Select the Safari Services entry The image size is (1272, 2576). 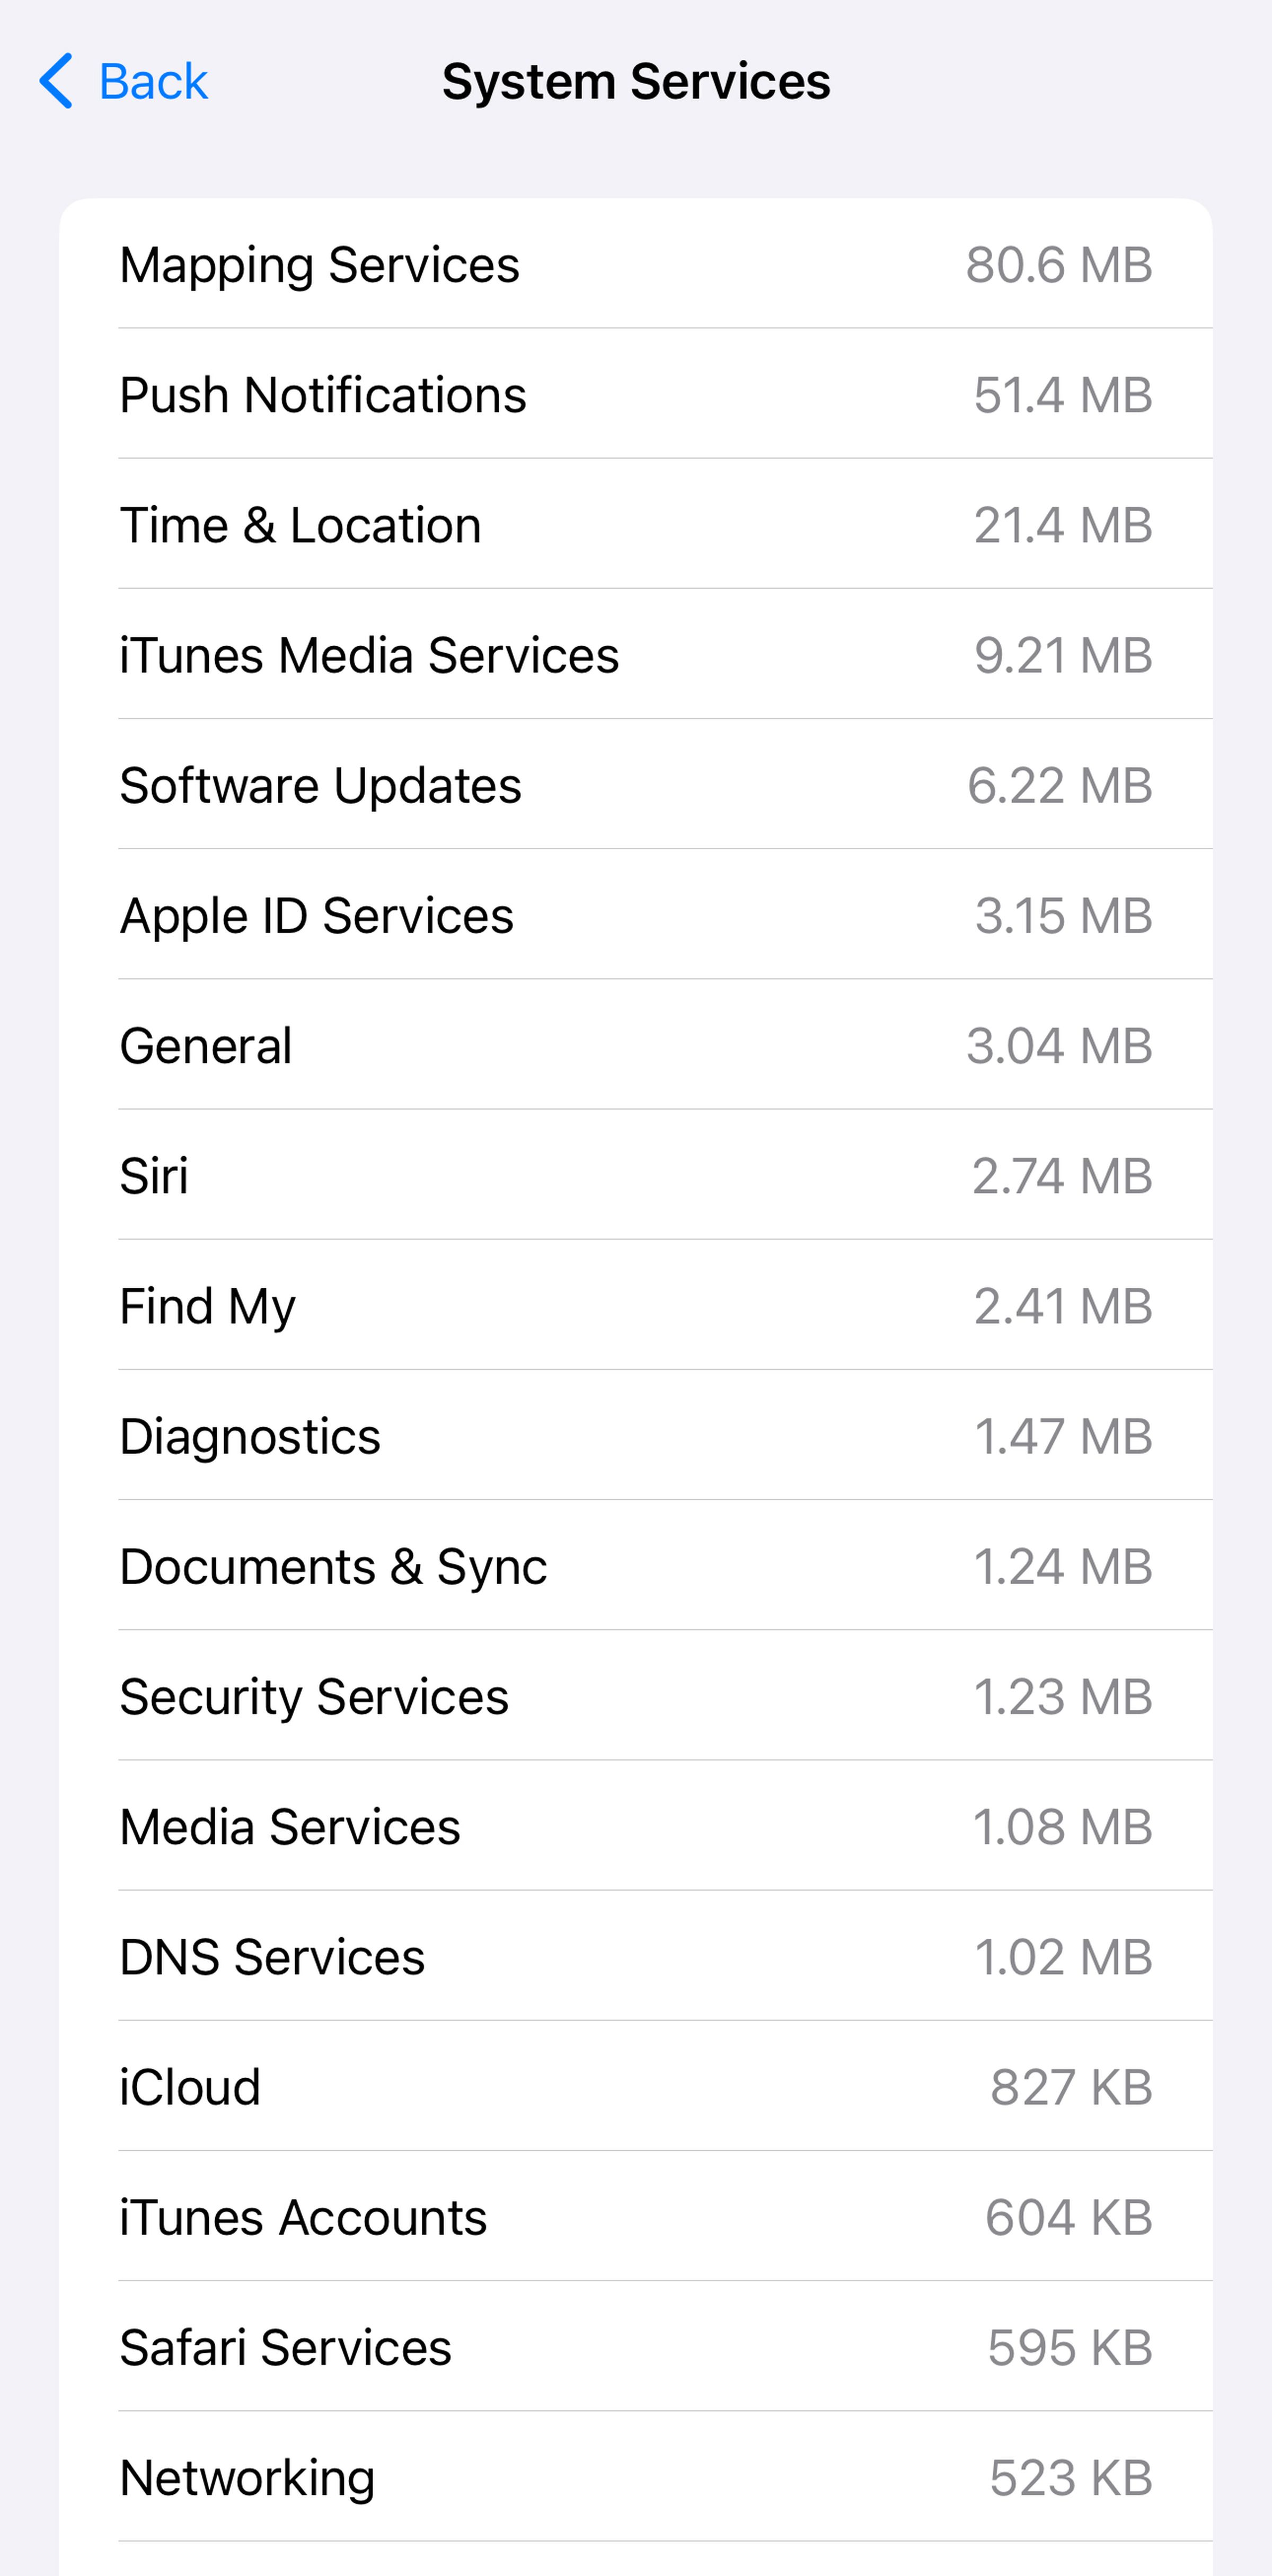[636, 2347]
